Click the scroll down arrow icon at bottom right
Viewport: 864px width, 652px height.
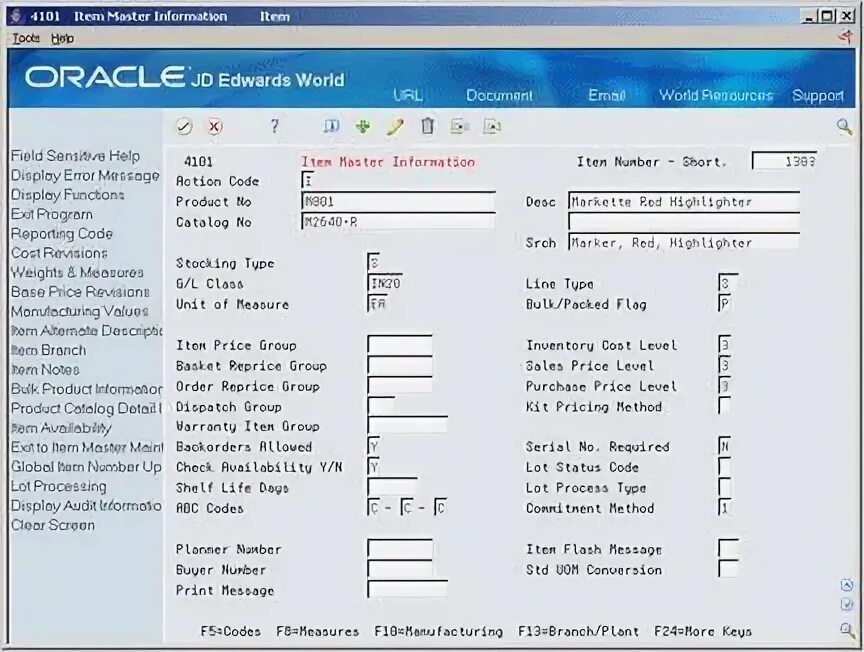pos(847,605)
